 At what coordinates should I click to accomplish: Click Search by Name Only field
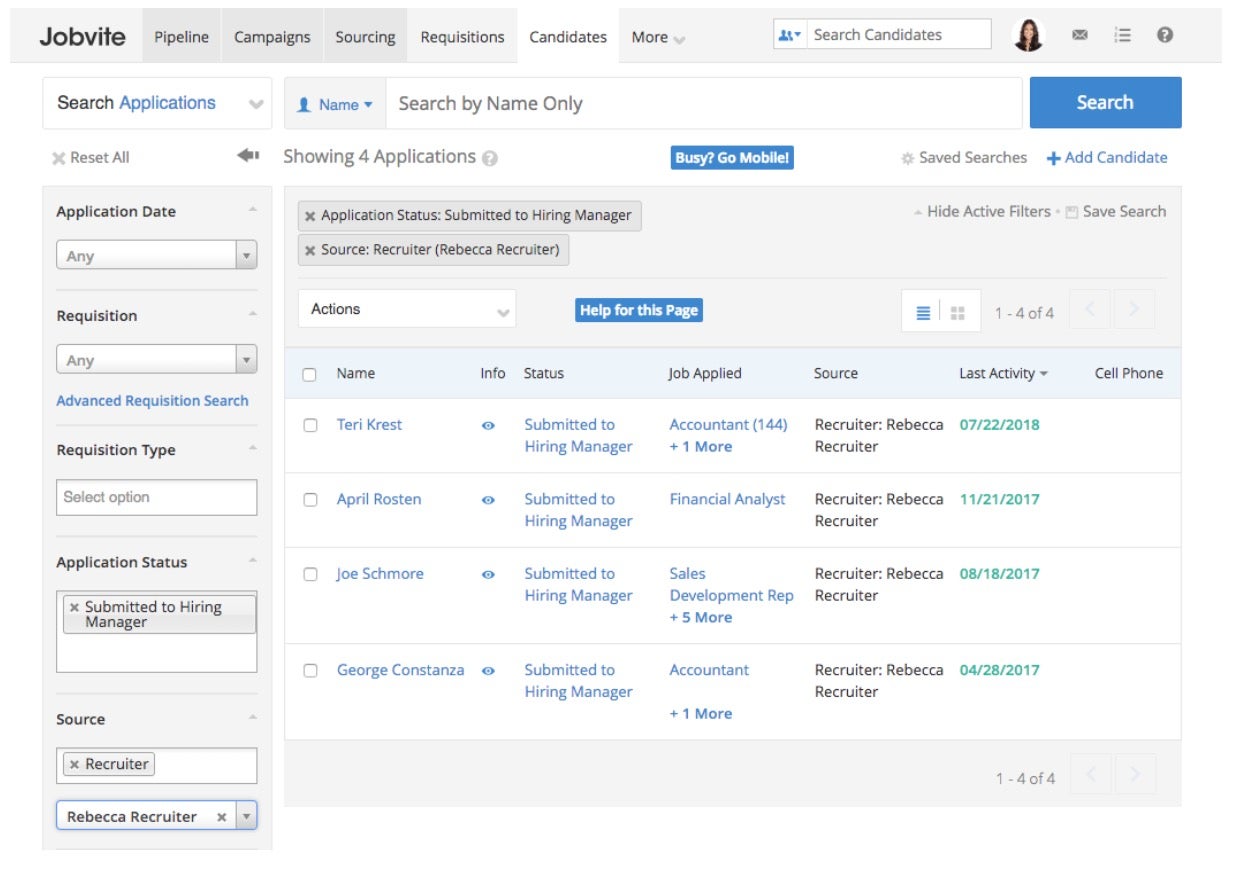coord(704,104)
